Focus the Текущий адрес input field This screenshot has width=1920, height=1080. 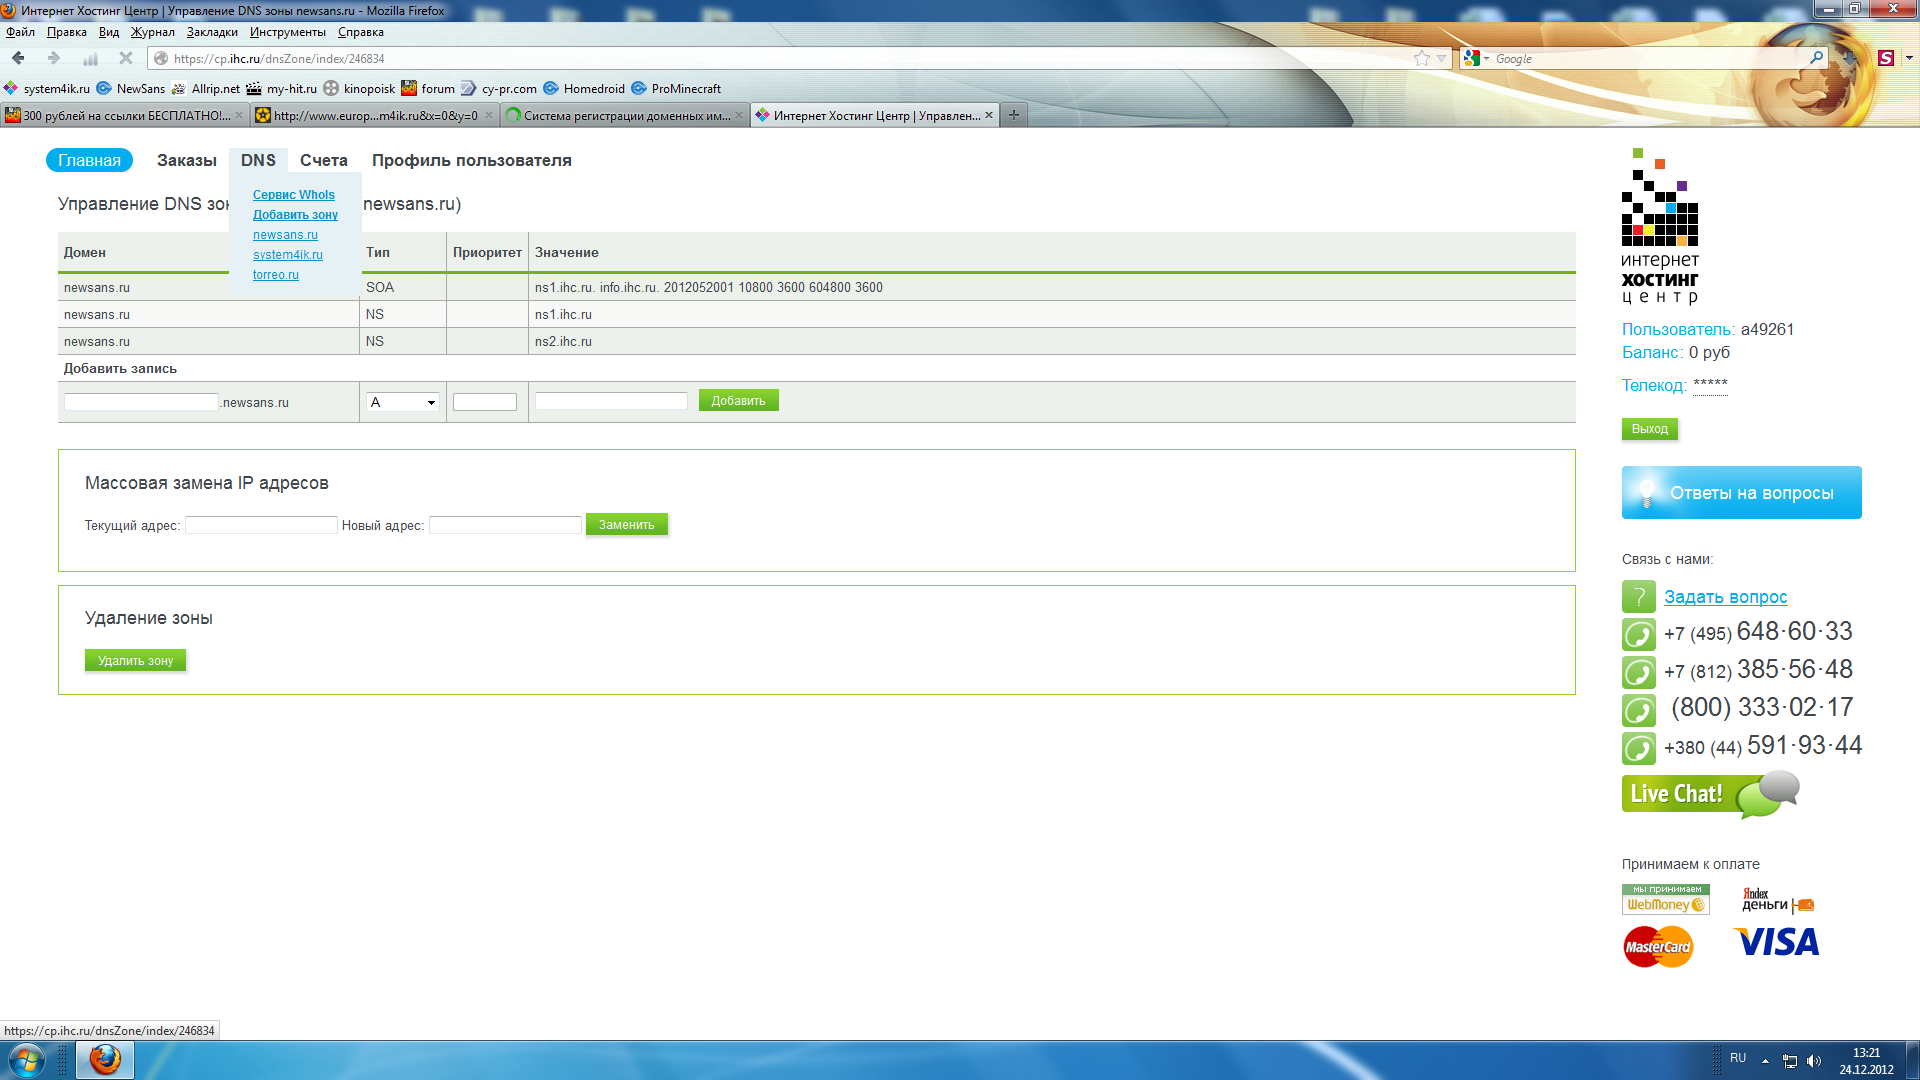click(261, 525)
